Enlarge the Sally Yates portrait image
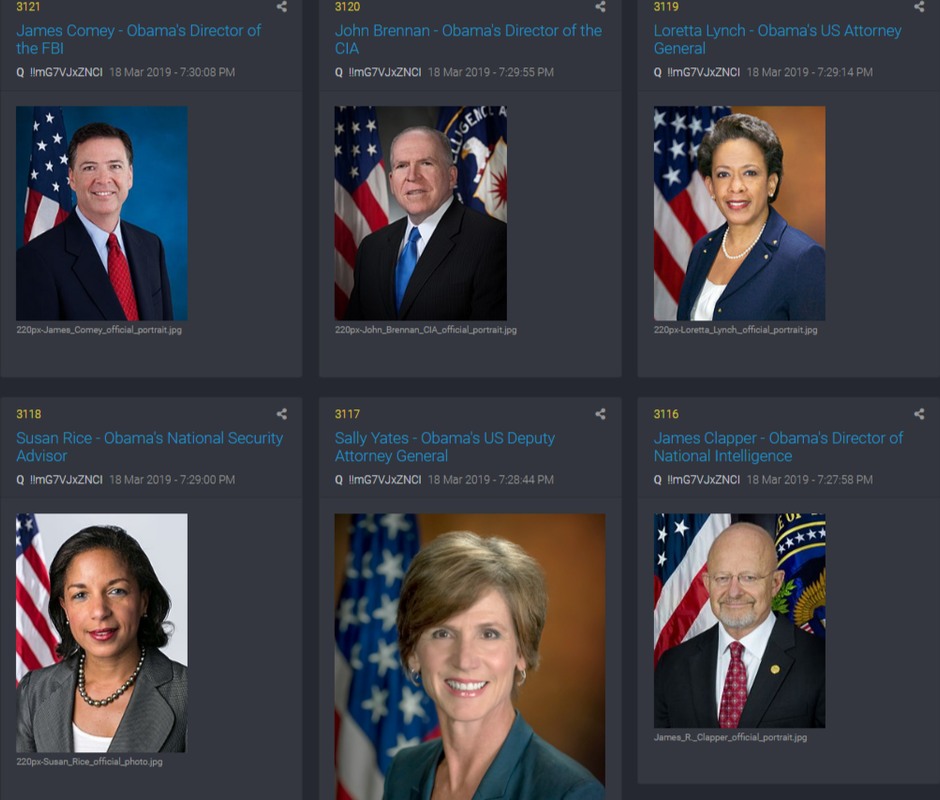940x800 pixels. [470, 657]
